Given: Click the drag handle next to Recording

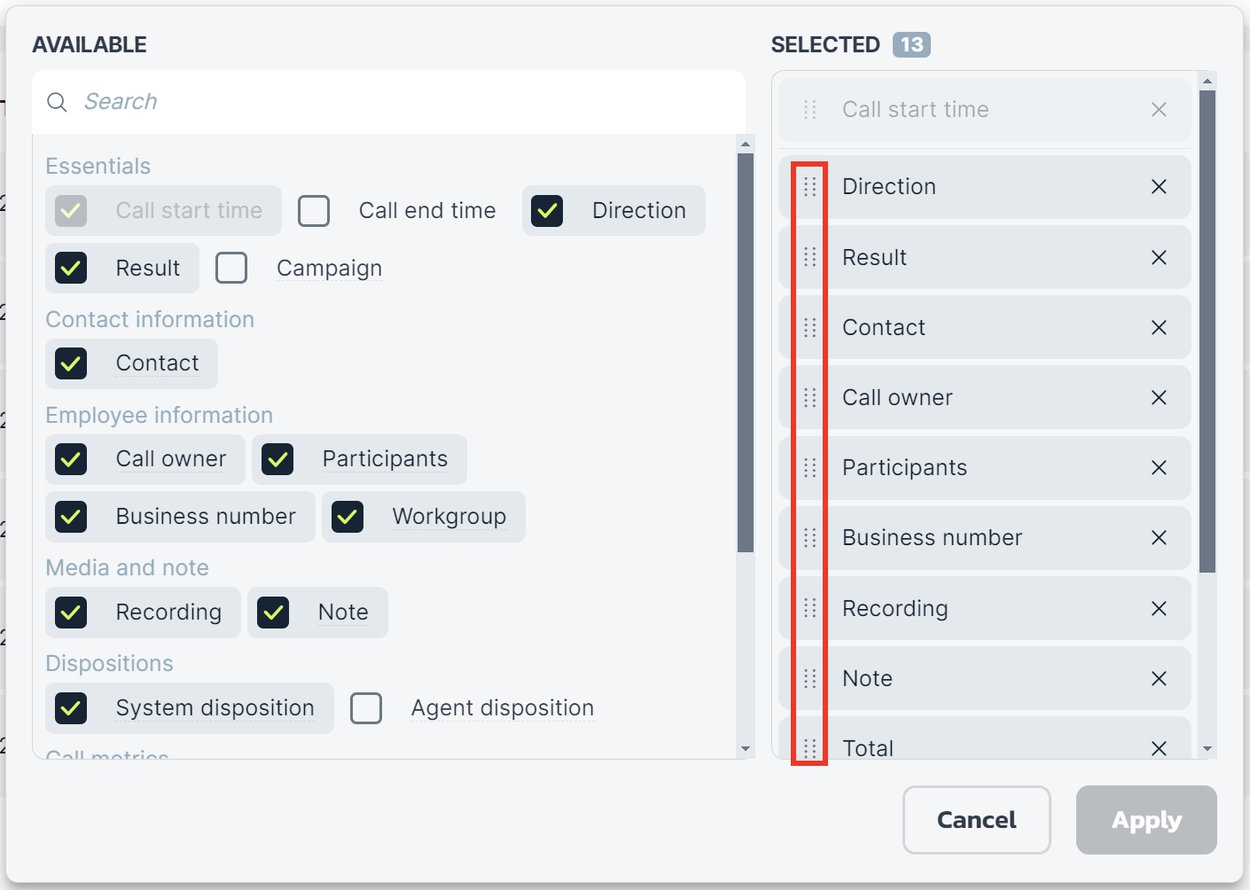Looking at the screenshot, I should pos(810,608).
